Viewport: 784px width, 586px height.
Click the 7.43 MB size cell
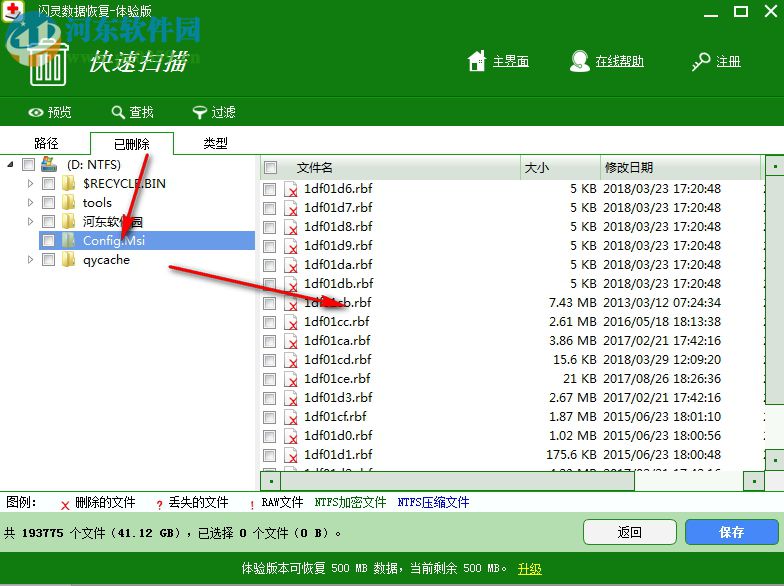click(572, 302)
